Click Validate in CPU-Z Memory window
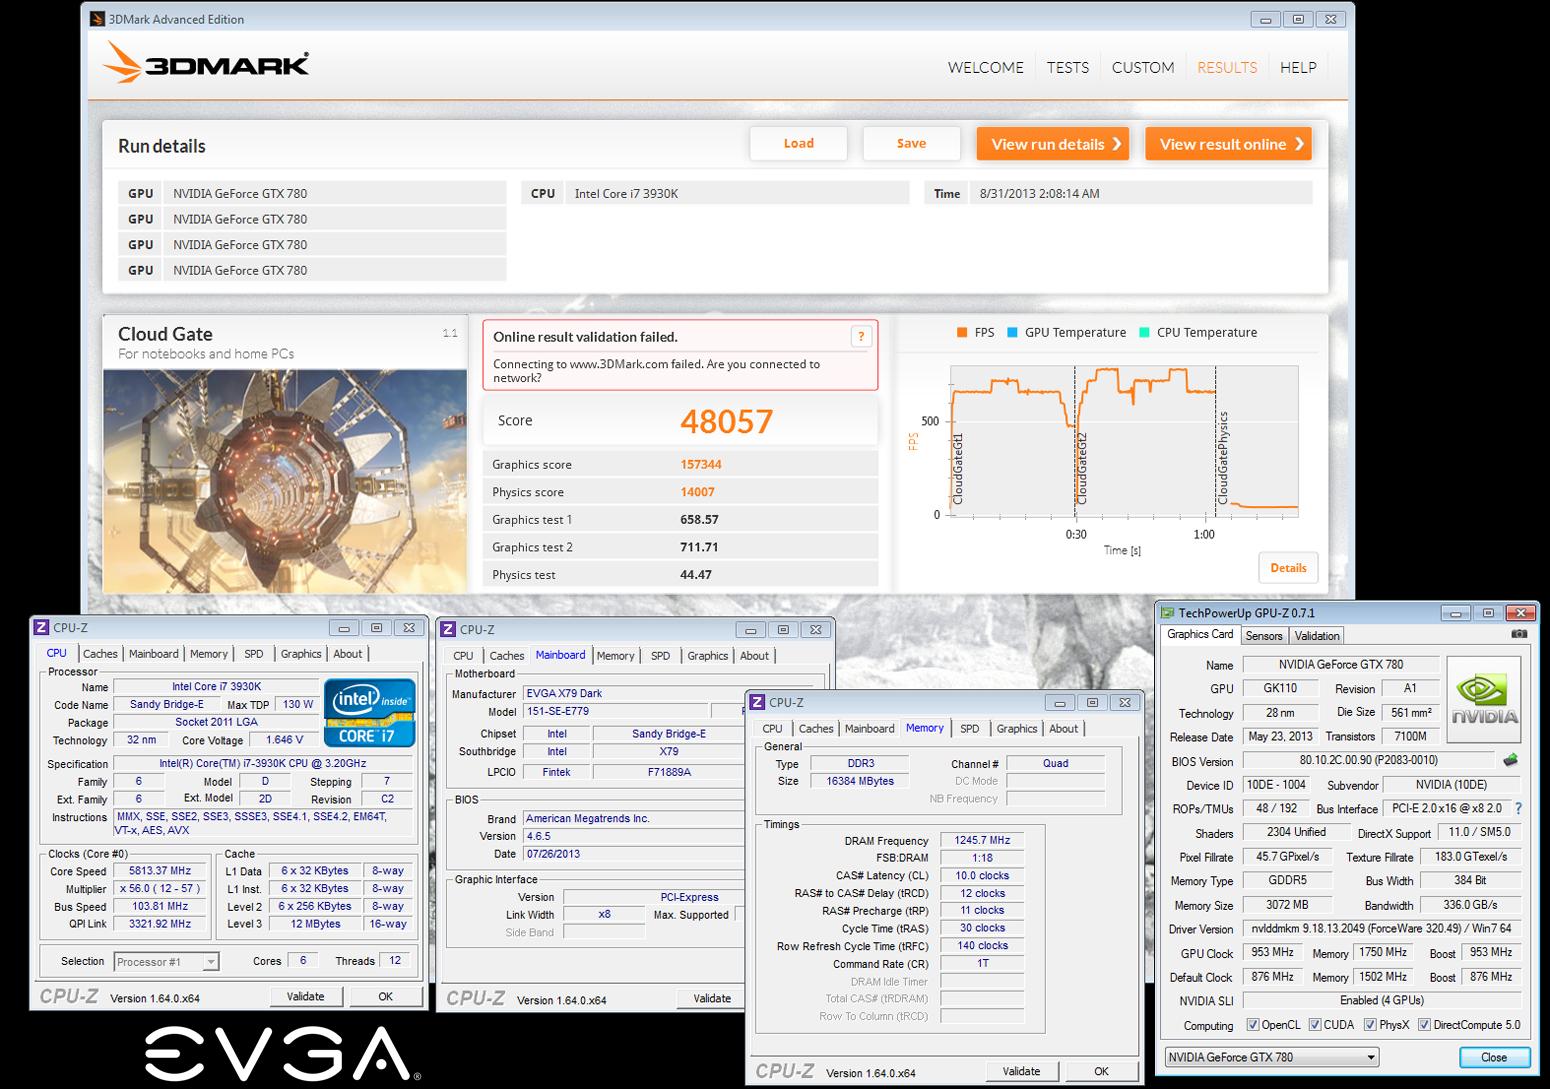The image size is (1550, 1089). point(1021,1071)
